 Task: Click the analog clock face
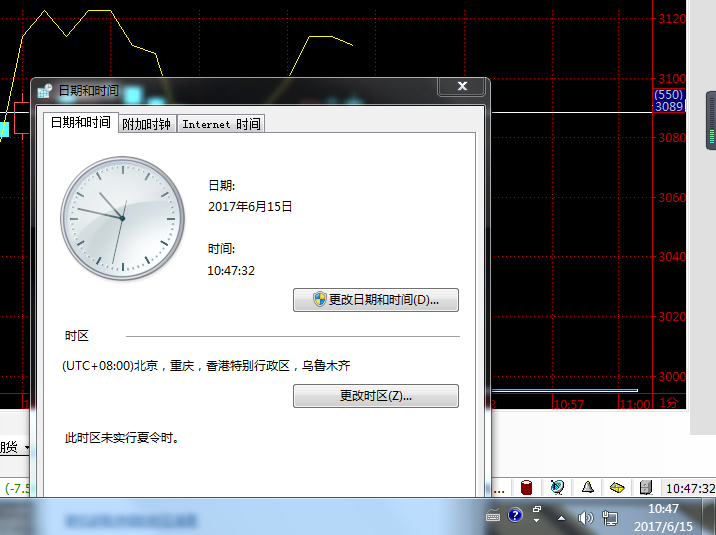pyautogui.click(x=122, y=218)
